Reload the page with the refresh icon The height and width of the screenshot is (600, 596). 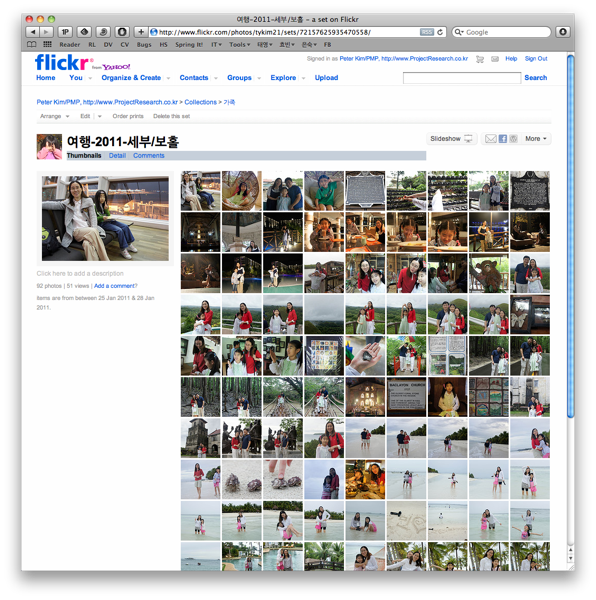point(440,32)
